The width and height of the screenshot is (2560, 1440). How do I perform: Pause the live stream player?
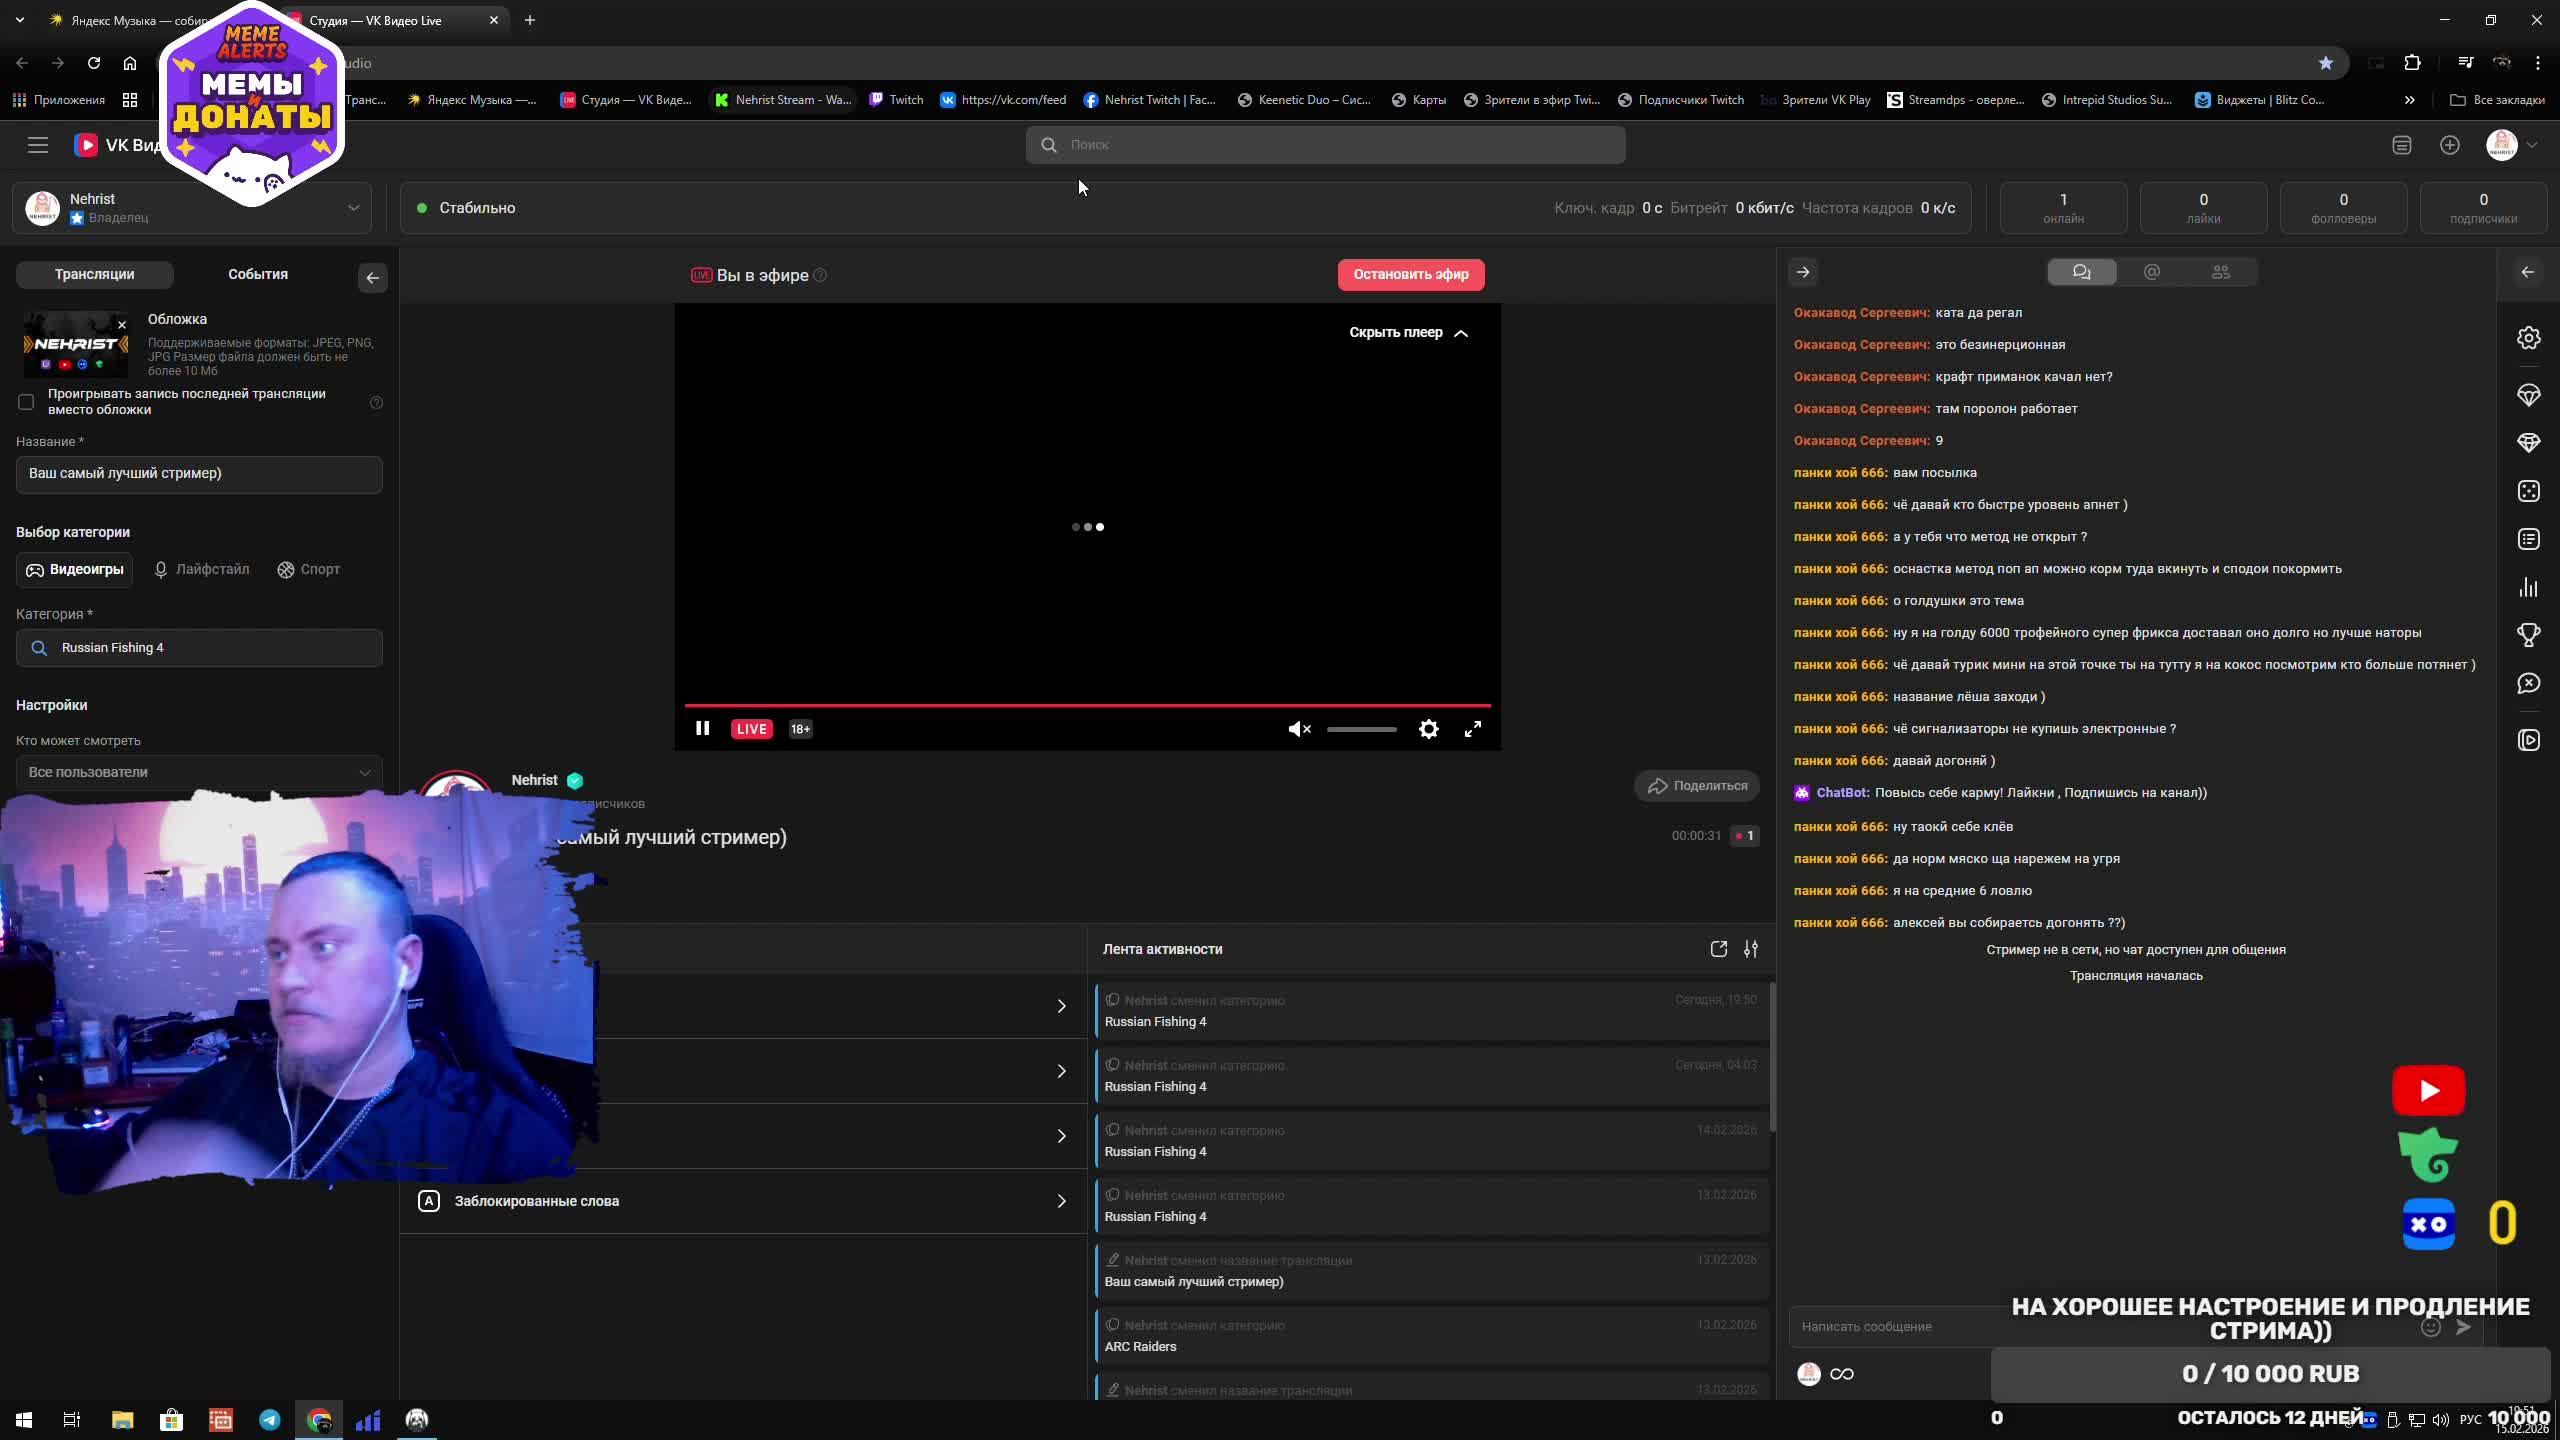tap(702, 729)
